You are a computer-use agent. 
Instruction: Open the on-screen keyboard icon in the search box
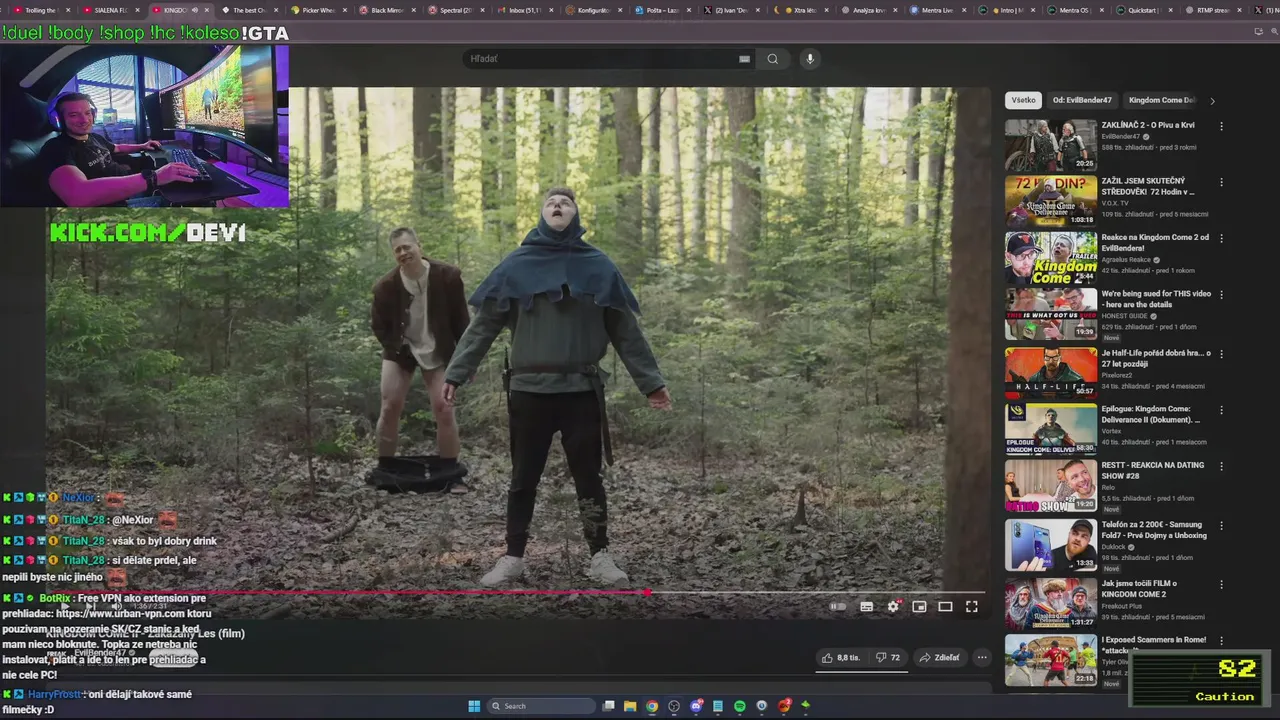[x=744, y=59]
